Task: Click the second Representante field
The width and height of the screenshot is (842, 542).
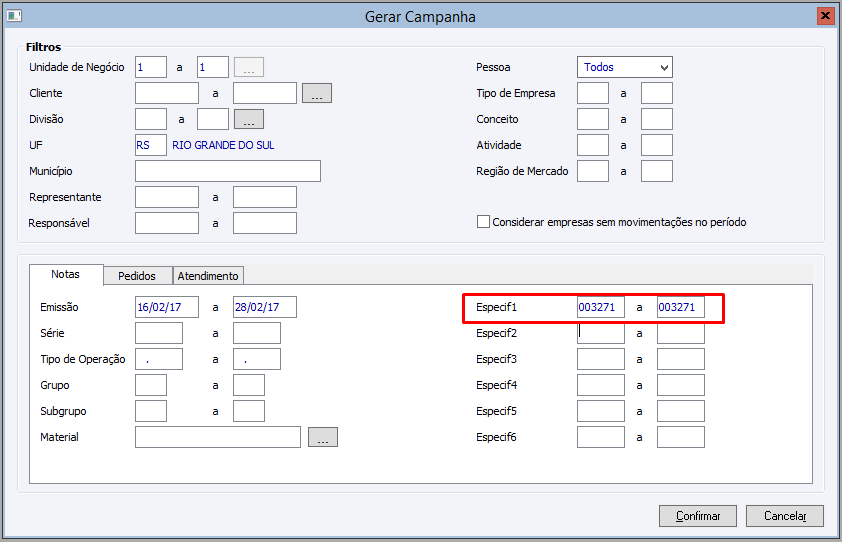Action: [x=265, y=197]
